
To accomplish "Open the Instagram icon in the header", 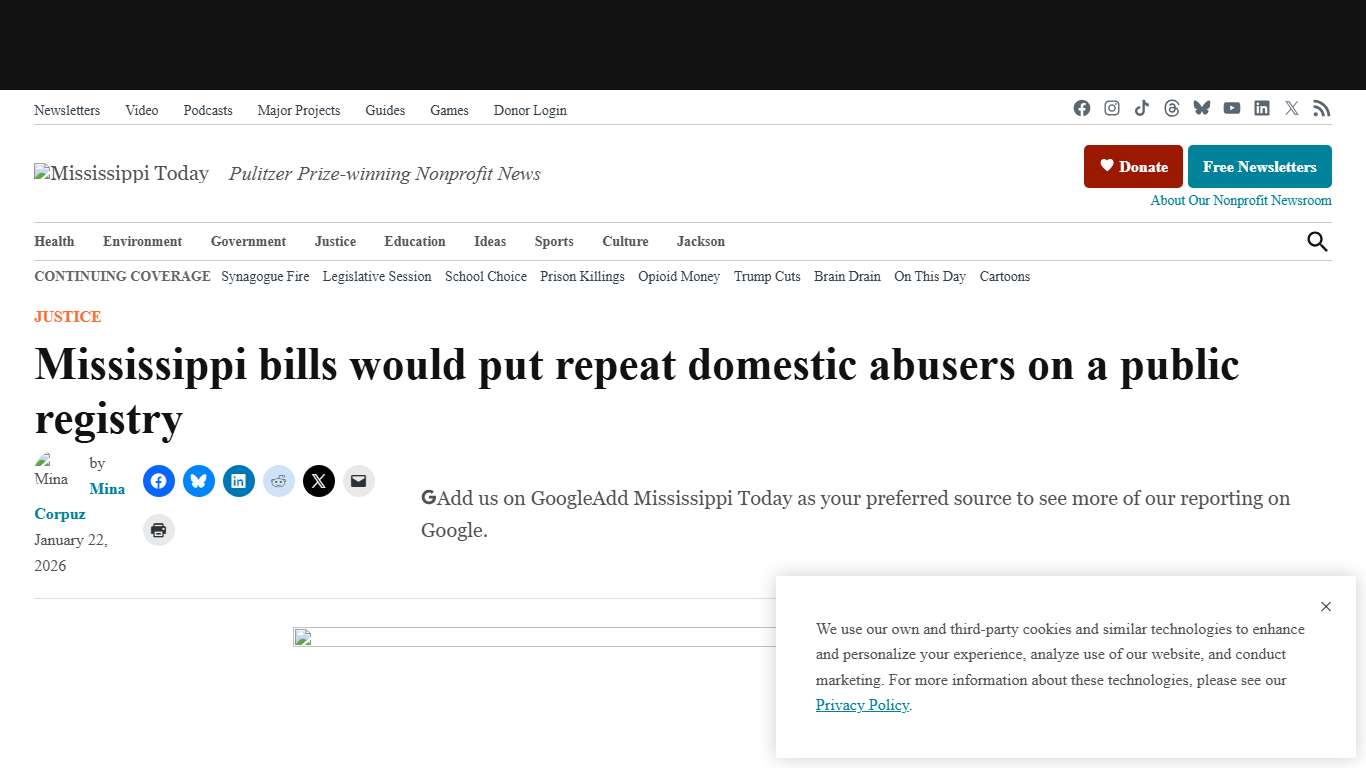I will click(x=1111, y=108).
